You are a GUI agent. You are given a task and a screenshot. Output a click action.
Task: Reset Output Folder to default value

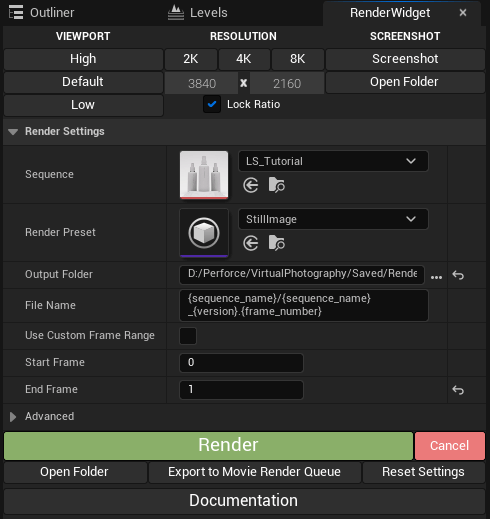tap(458, 275)
